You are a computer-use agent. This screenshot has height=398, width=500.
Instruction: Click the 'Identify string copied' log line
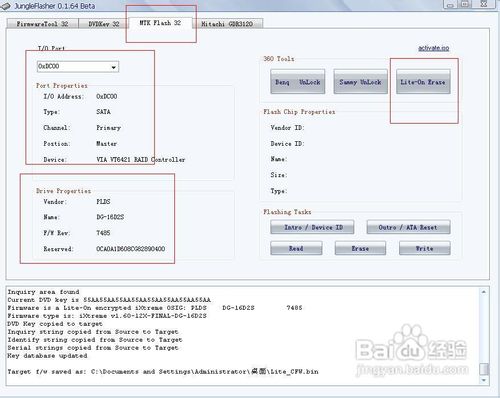pyautogui.click(x=95, y=340)
